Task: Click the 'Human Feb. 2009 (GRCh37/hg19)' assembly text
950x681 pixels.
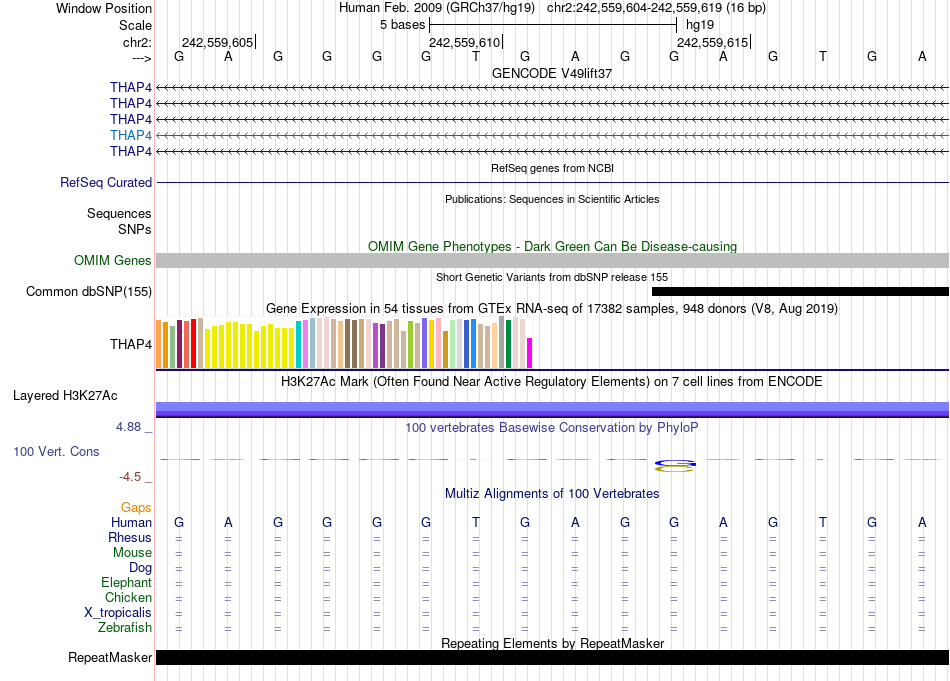Action: click(437, 8)
